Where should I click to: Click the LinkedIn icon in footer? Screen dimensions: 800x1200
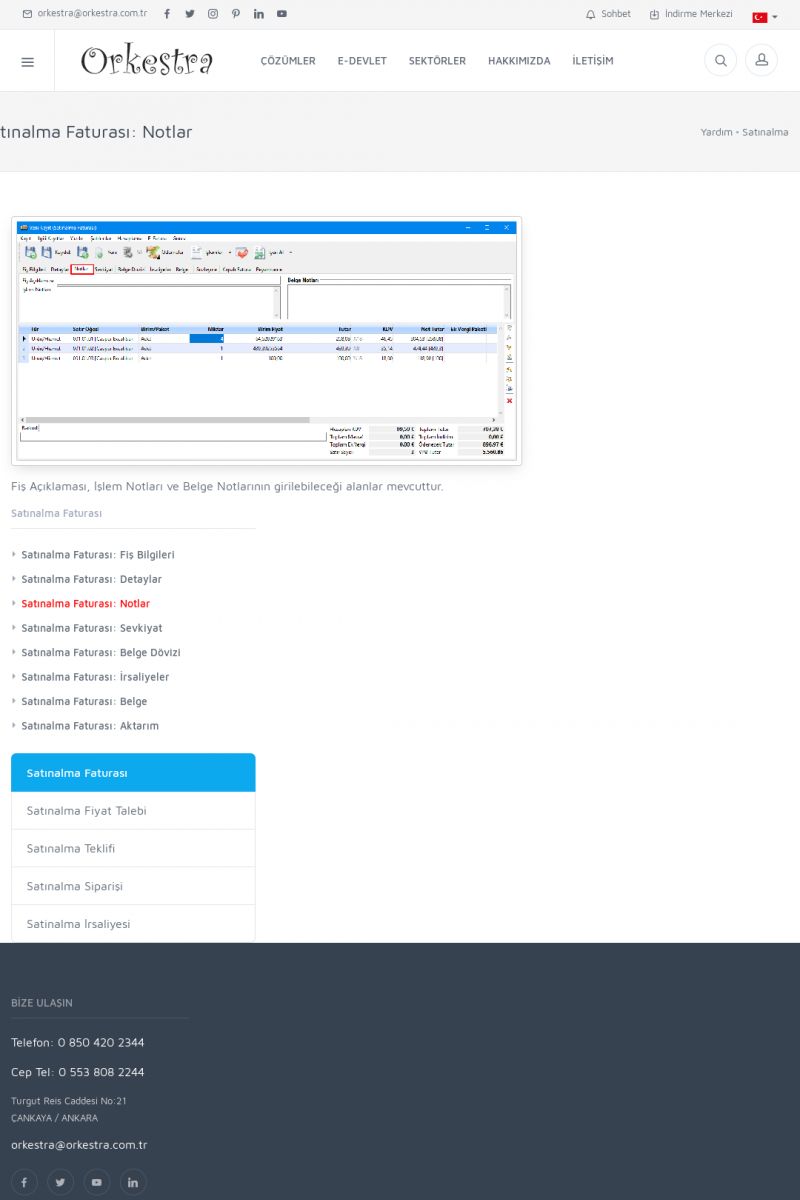(x=133, y=1182)
